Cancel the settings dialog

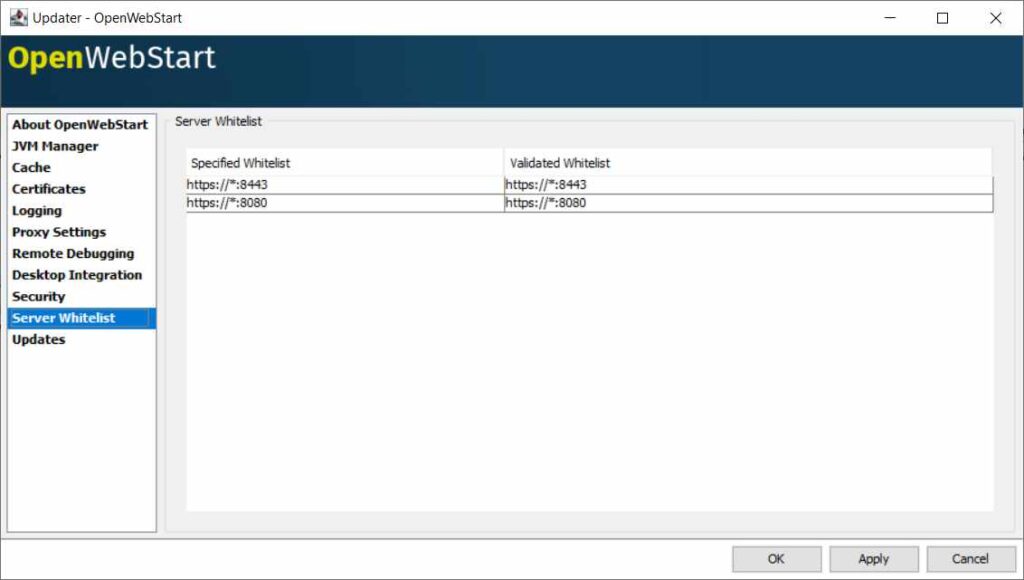970,559
